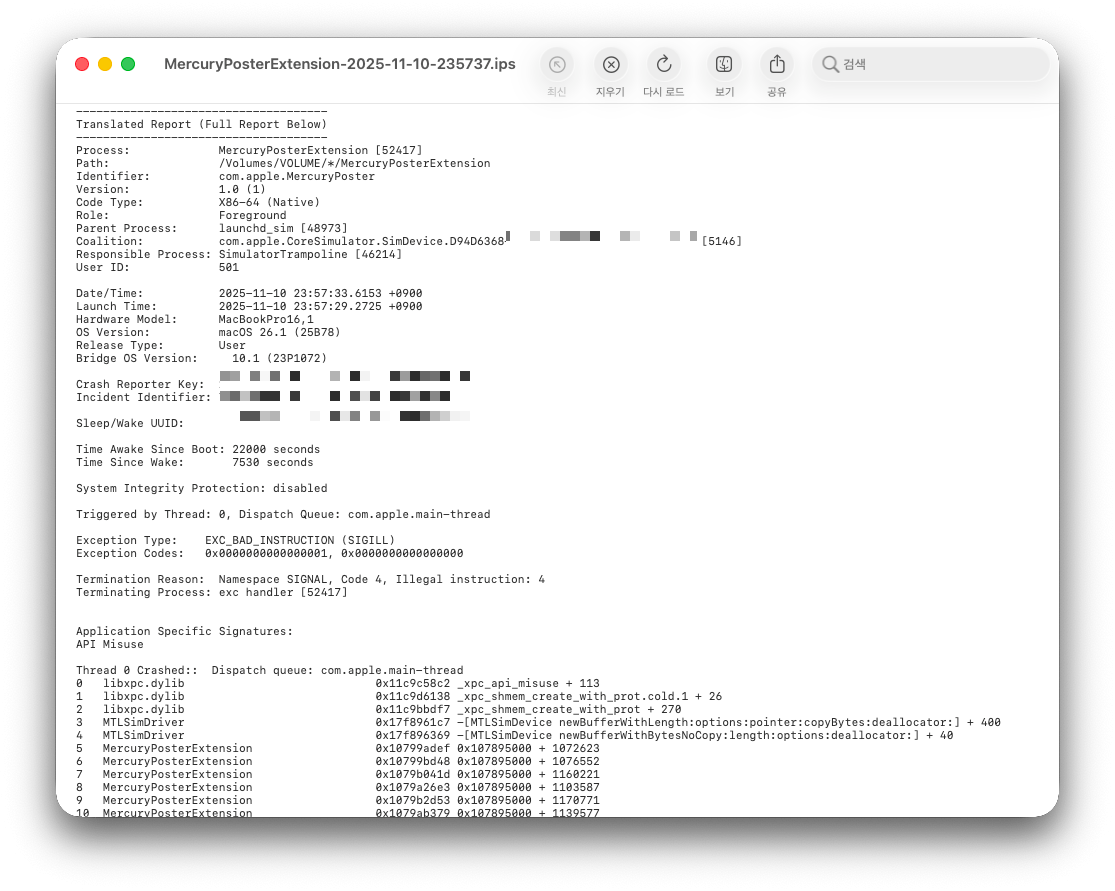Click the "Triggered by Thread: 0" line
Viewport: 1115px width, 891px height.
283,514
